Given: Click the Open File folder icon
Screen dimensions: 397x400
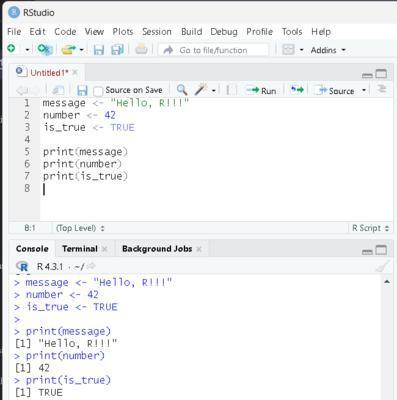Looking at the screenshot, I should click(68, 50).
